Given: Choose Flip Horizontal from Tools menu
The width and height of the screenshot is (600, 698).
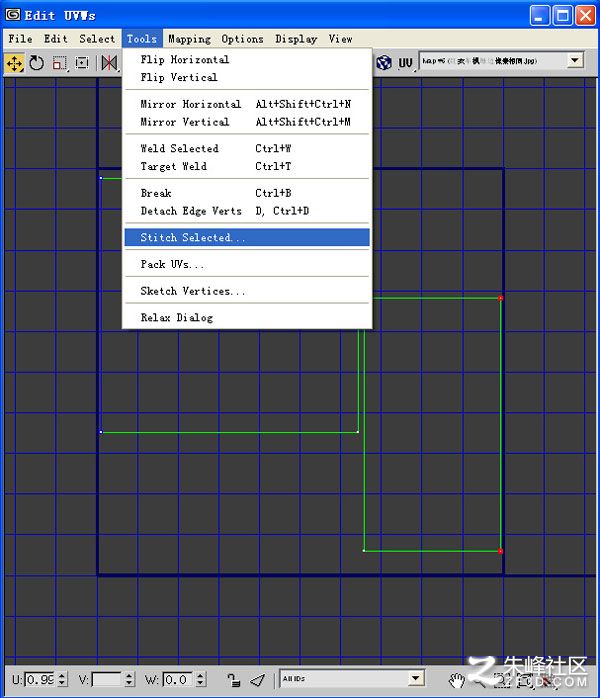Looking at the screenshot, I should point(247,59).
